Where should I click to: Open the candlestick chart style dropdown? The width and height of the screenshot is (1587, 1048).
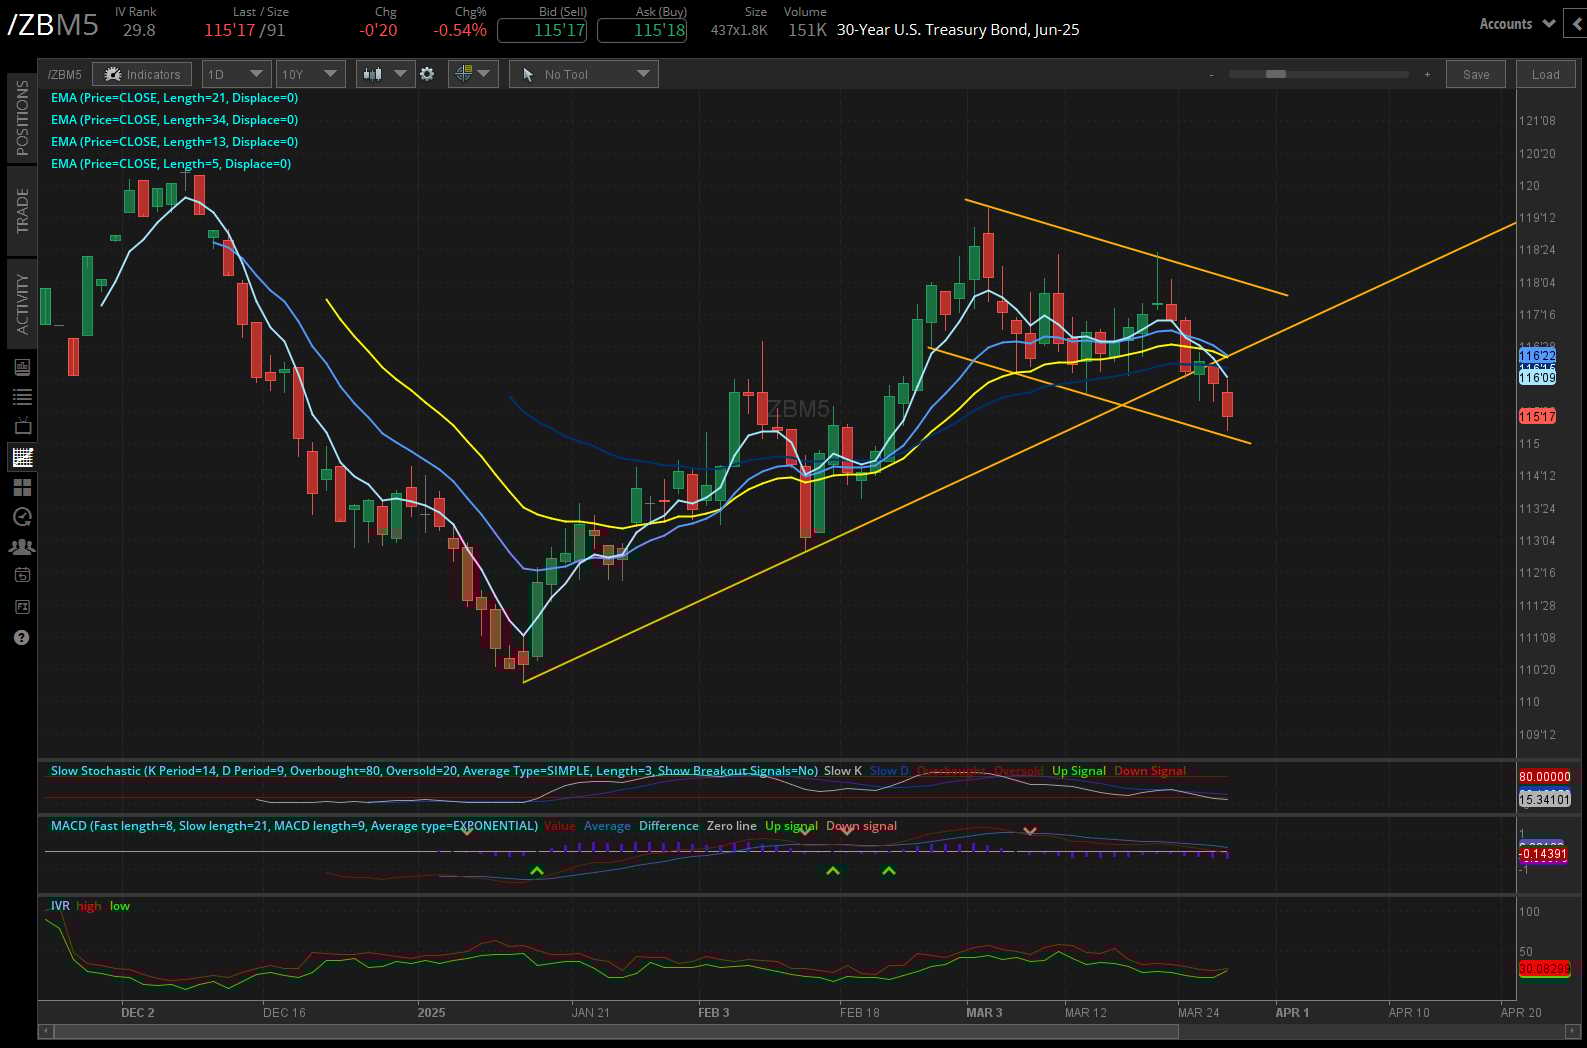click(x=385, y=74)
